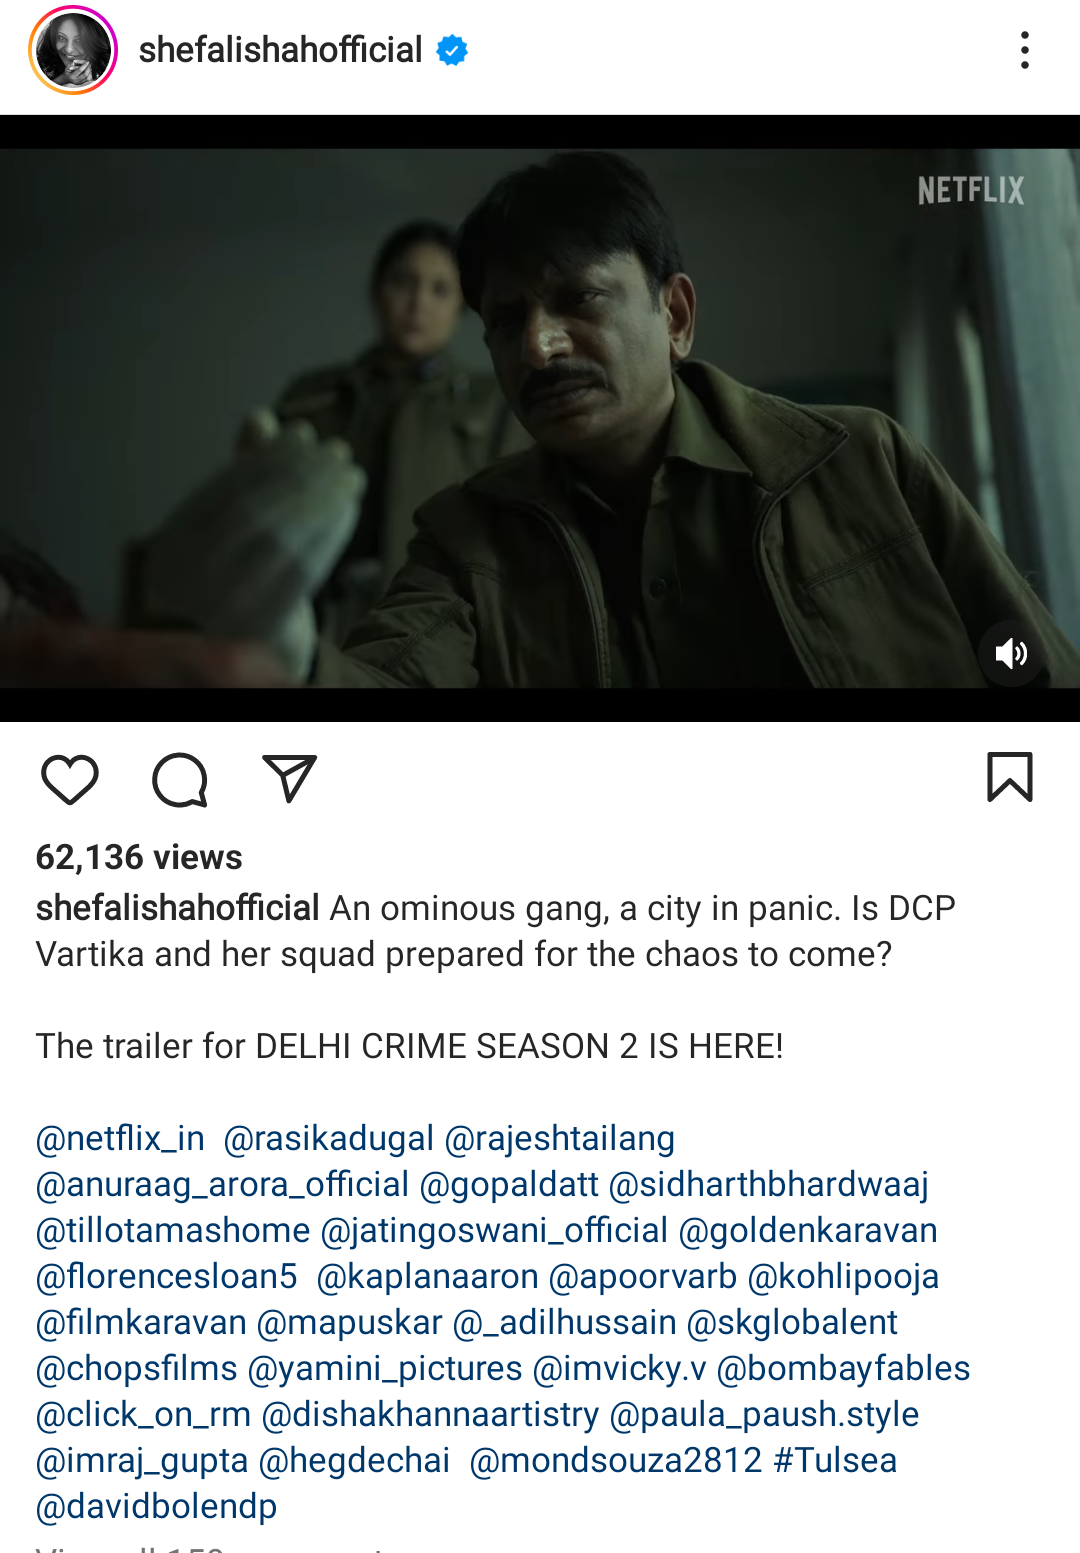Open the shefalishahofficial username in the header
The image size is (1080, 1553).
point(280,50)
